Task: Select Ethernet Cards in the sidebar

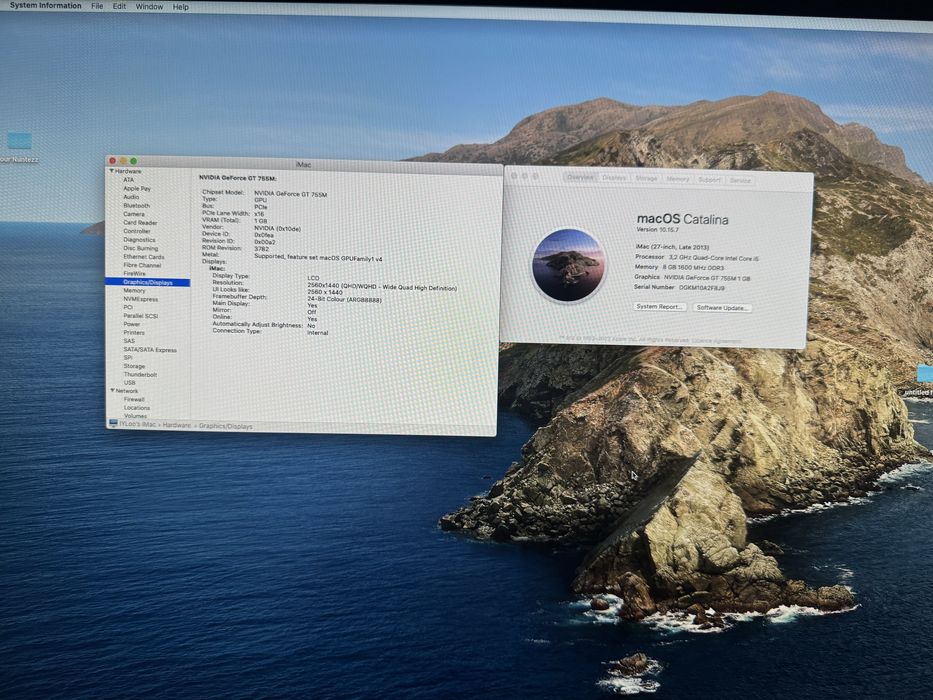Action: coord(143,257)
